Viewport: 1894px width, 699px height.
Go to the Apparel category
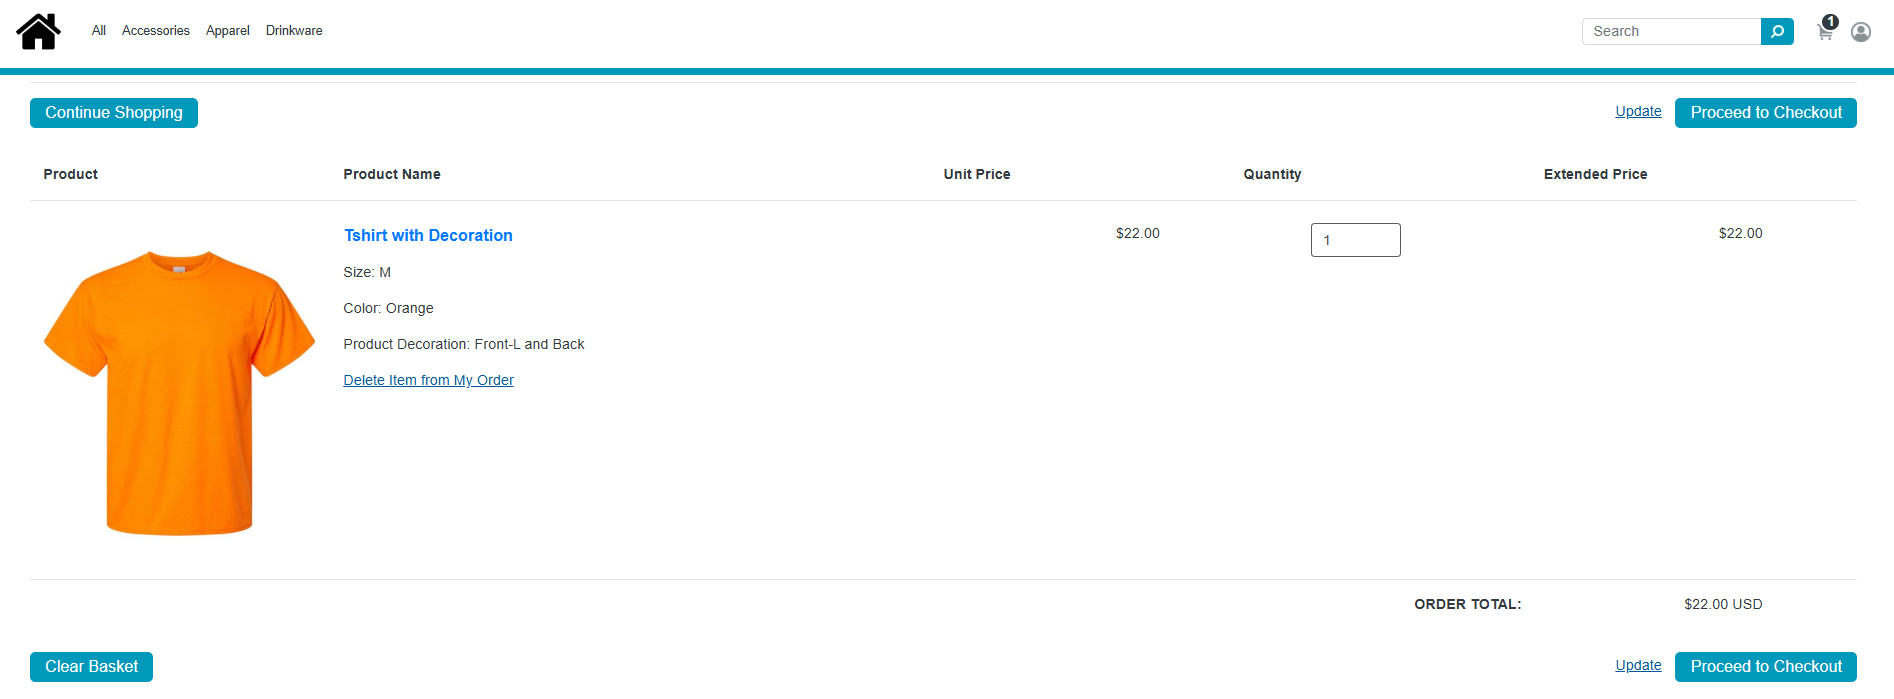click(227, 31)
